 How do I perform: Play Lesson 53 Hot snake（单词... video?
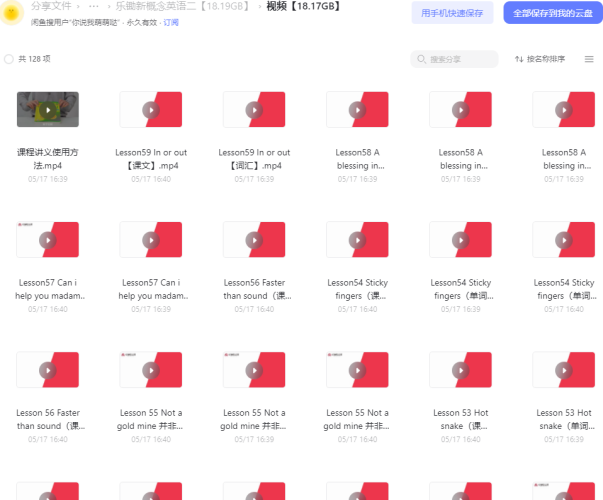[x=564, y=370]
